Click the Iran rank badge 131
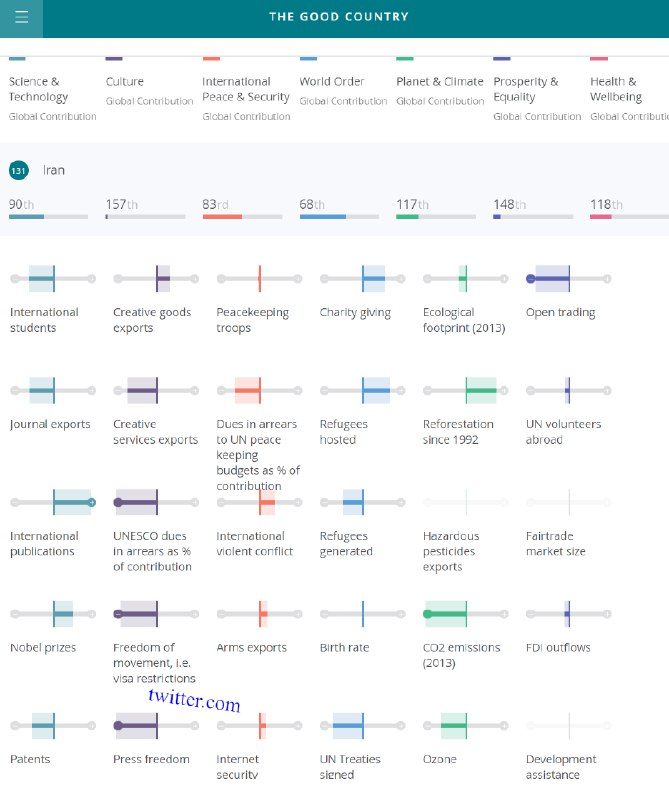Screen dimensions: 669x800 point(18,171)
